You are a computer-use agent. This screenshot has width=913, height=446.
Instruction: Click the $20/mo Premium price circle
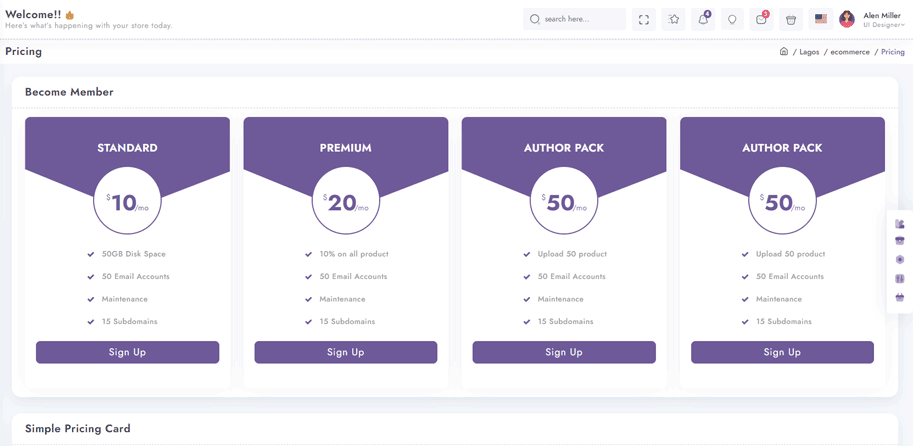pos(346,201)
